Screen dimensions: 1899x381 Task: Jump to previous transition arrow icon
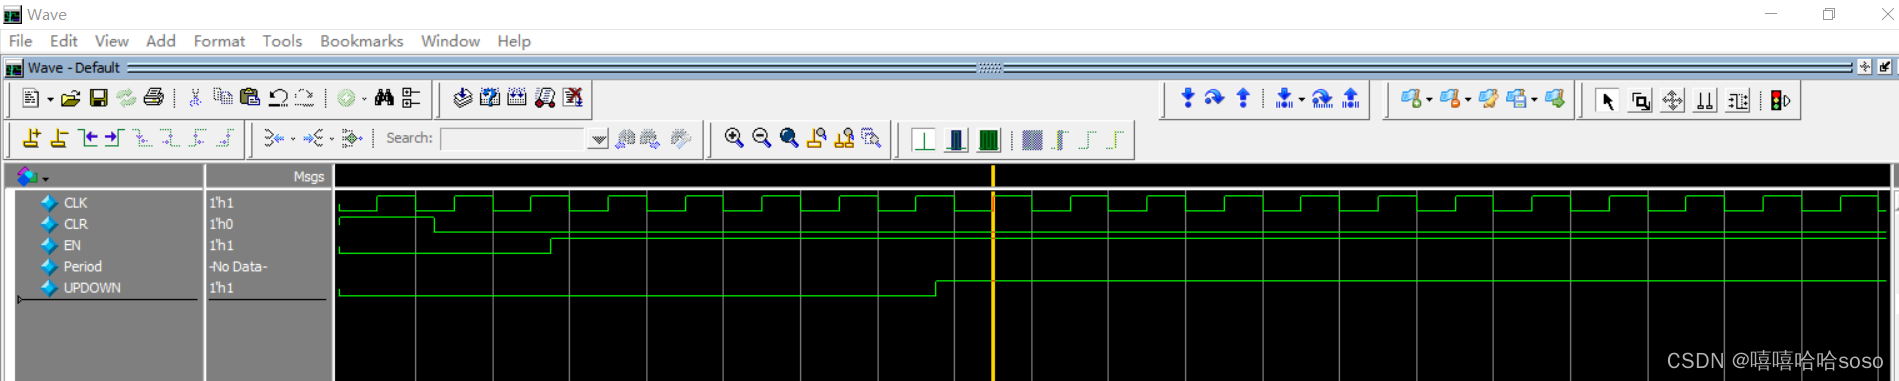(x=88, y=138)
